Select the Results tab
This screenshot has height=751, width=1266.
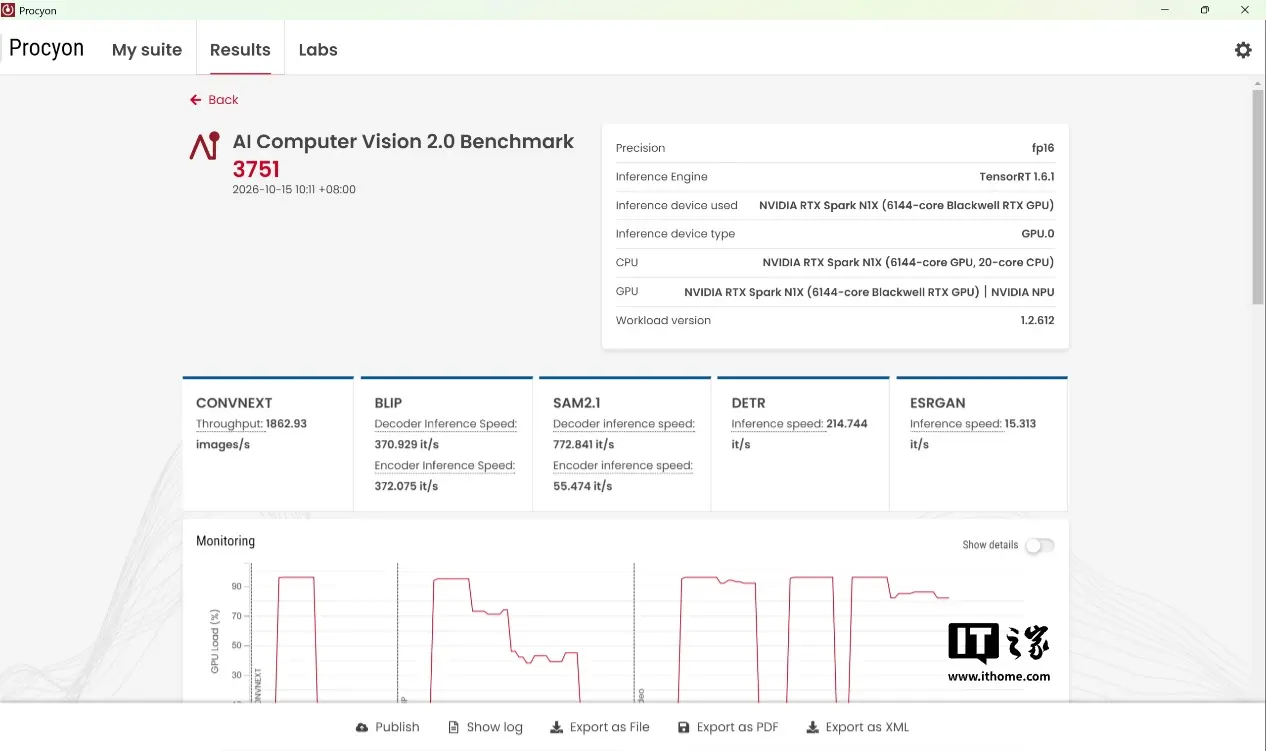240,50
